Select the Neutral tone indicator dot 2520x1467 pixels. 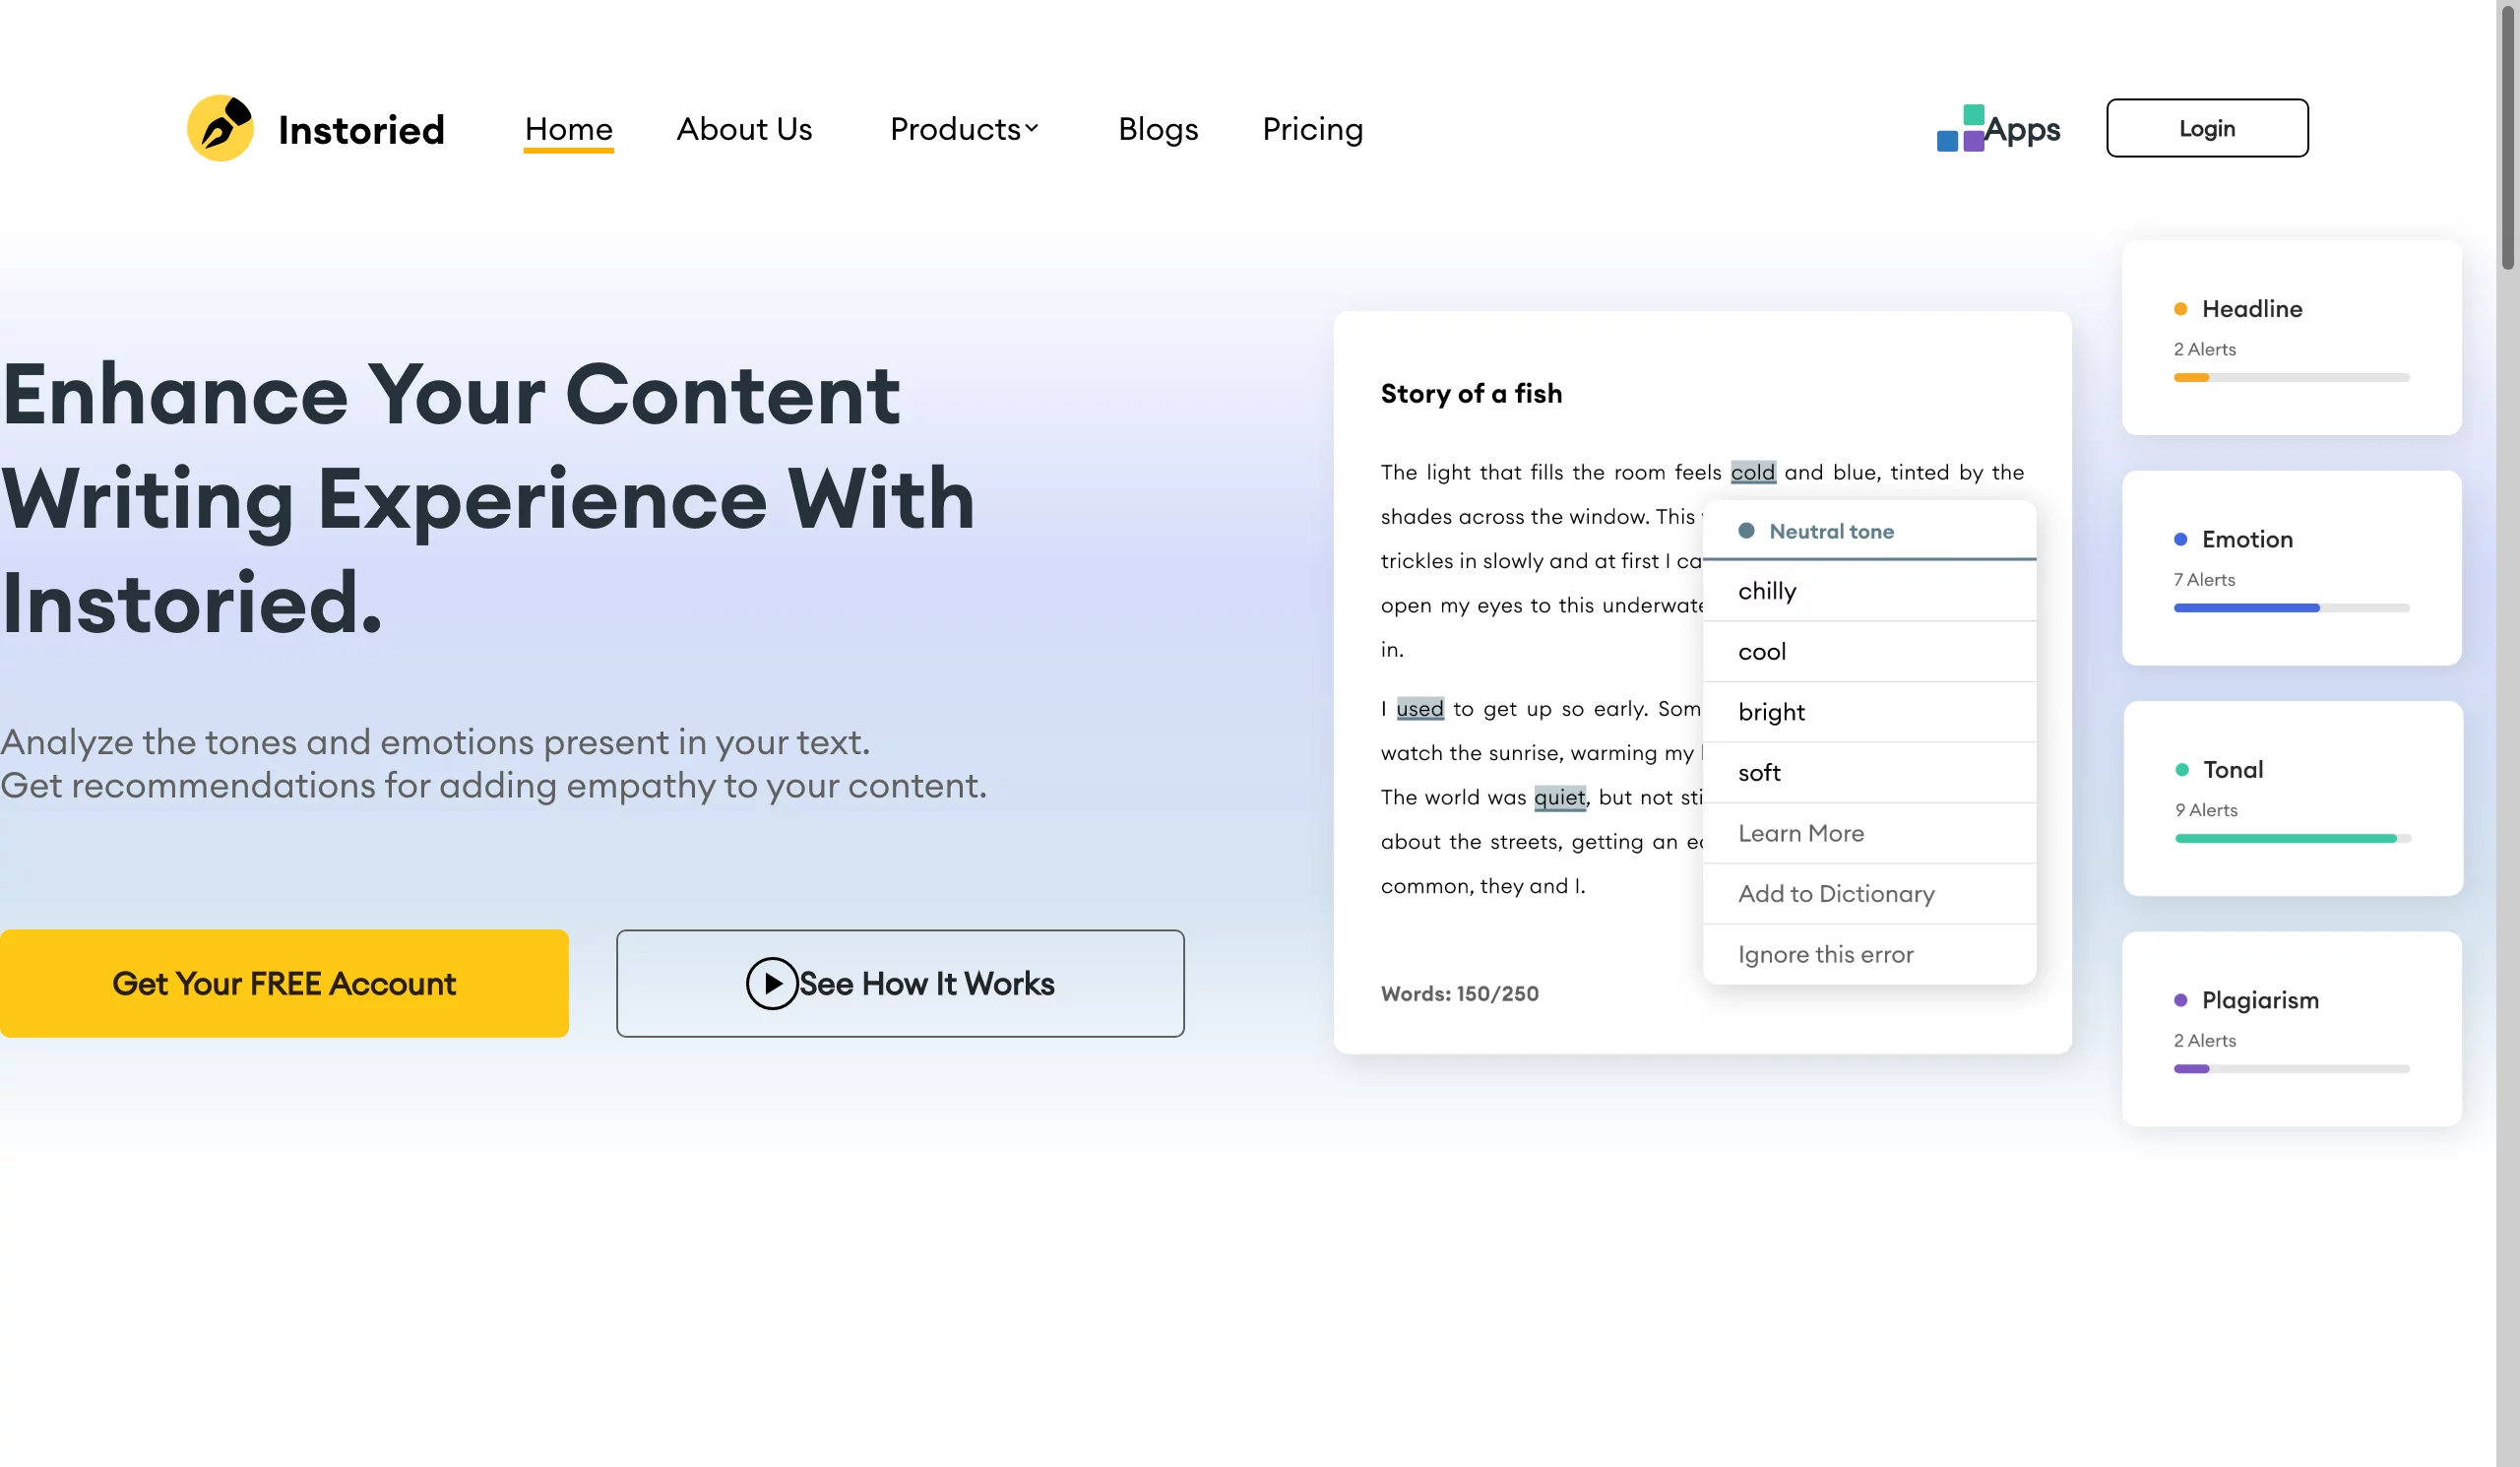1745,531
